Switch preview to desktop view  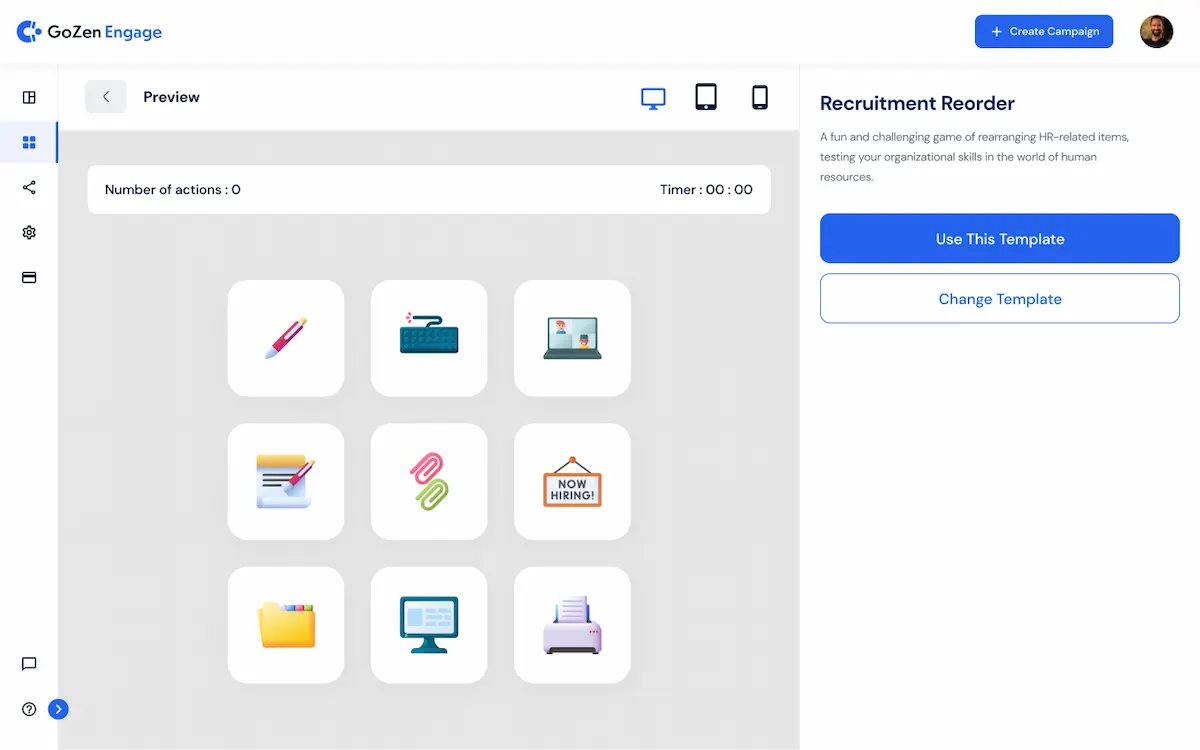click(653, 97)
